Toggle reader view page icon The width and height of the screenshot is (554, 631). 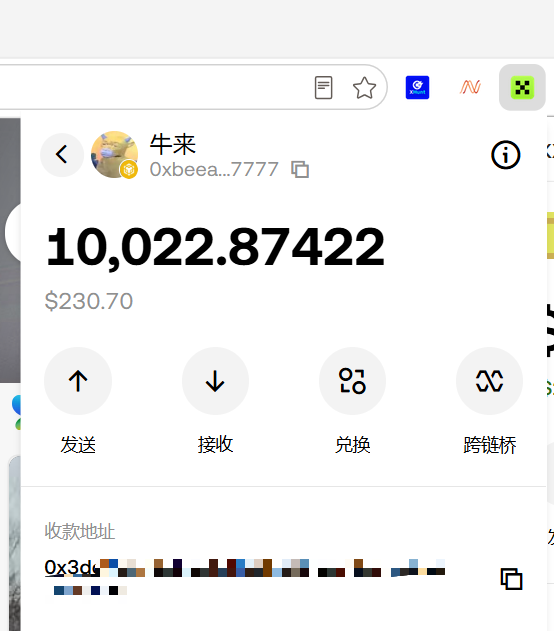tap(323, 87)
